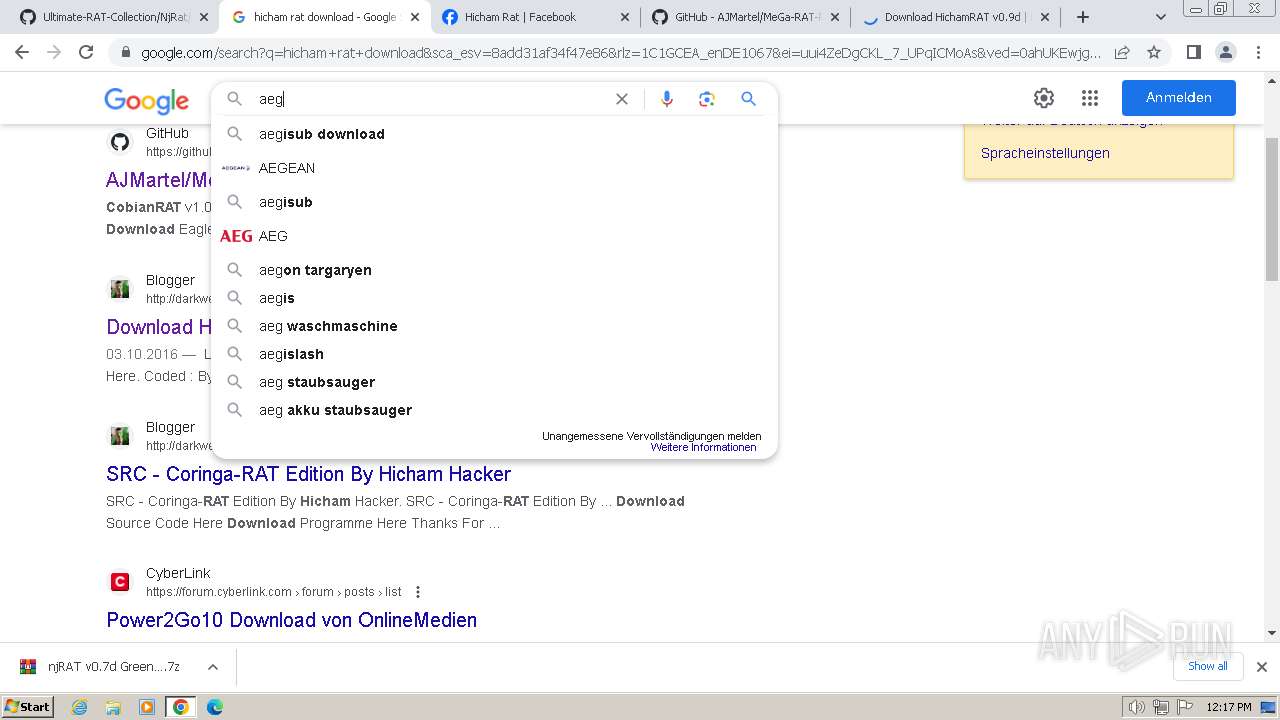Share this page icon in address bar
This screenshot has height=720, width=1280.
pos(1122,52)
